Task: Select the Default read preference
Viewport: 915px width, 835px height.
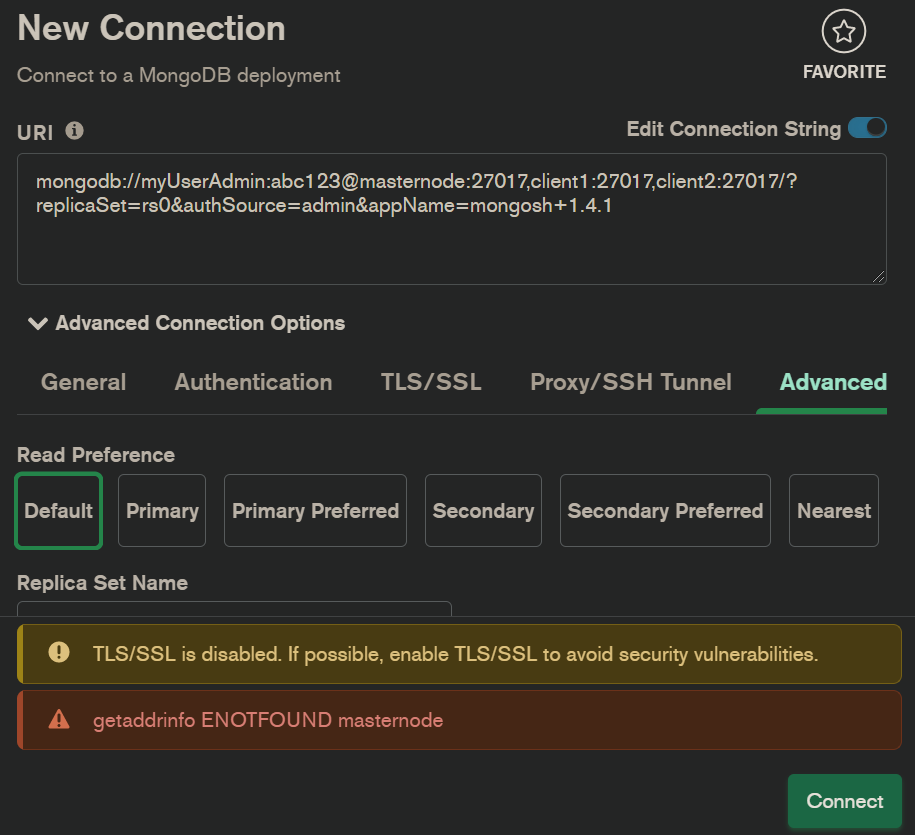Action: [59, 511]
